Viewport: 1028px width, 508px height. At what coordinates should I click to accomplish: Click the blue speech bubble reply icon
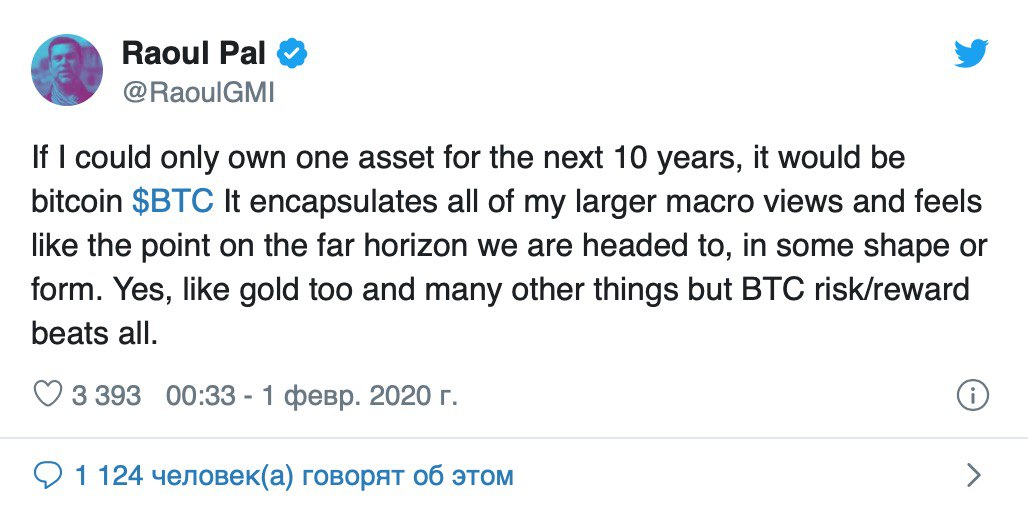(47, 475)
